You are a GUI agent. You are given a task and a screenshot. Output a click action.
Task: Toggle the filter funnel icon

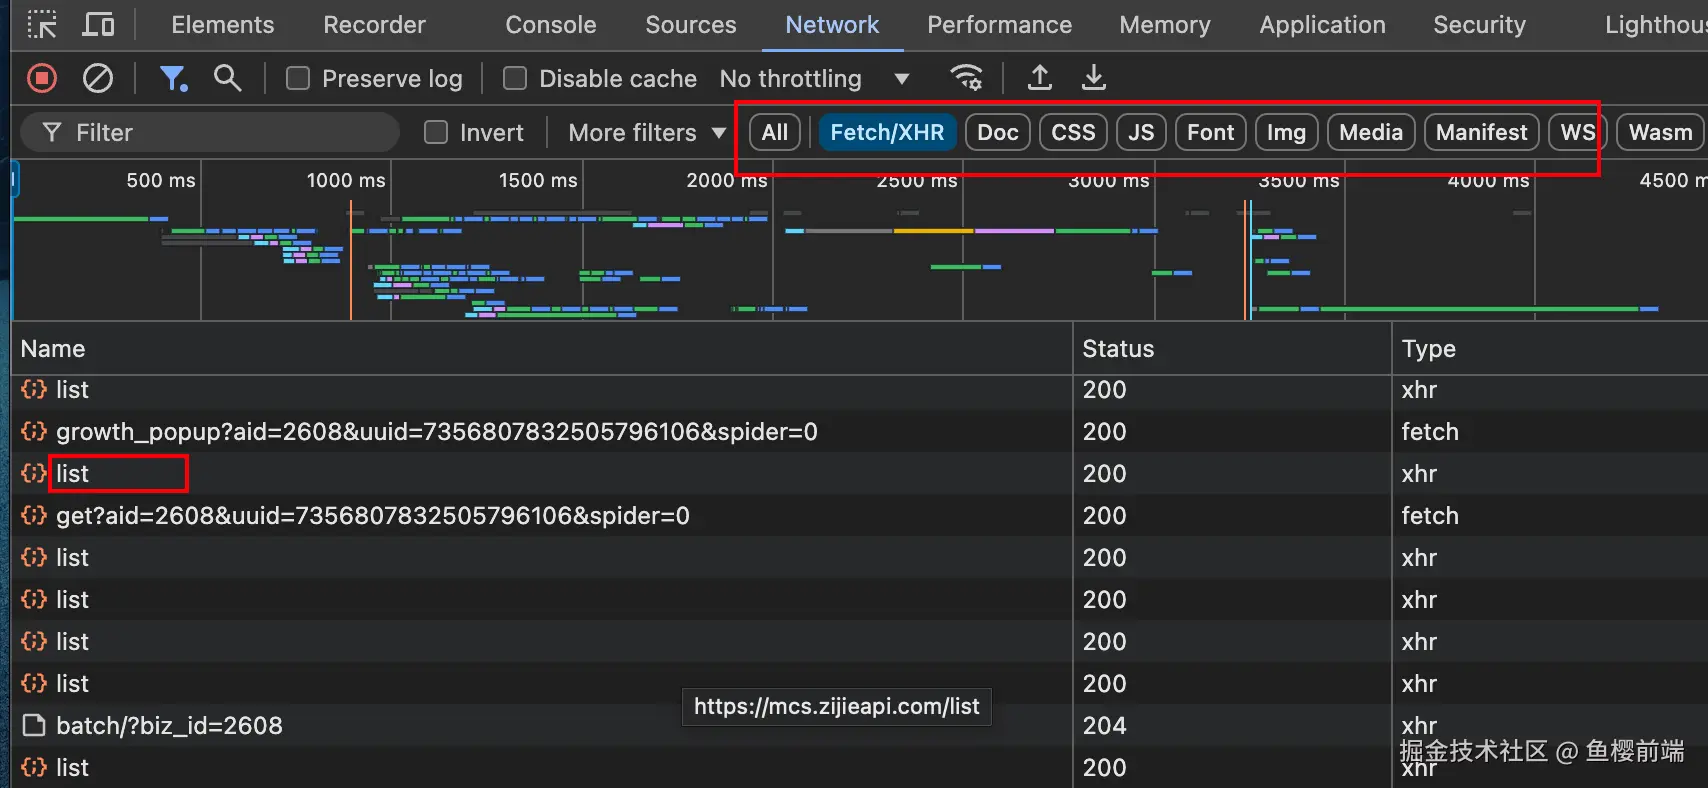coord(173,78)
